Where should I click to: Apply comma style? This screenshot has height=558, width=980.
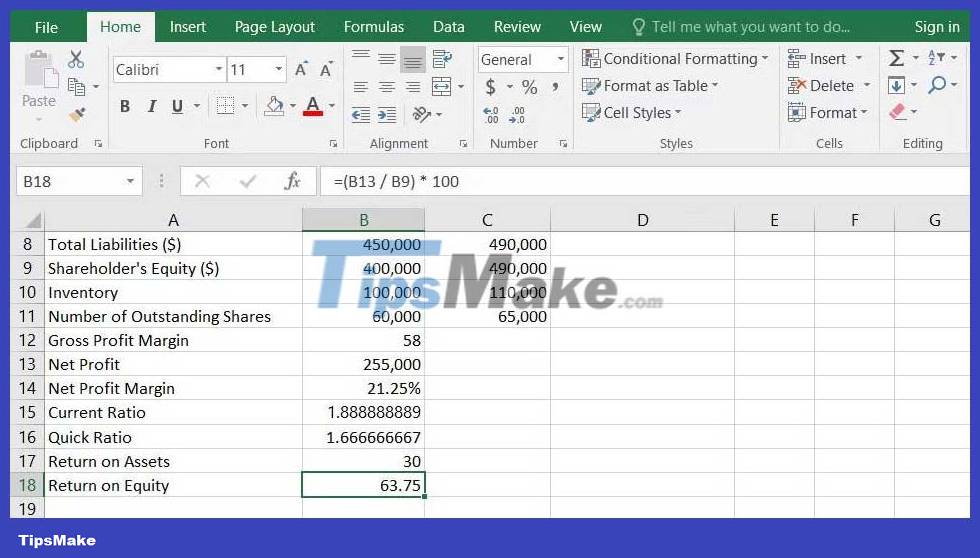554,87
